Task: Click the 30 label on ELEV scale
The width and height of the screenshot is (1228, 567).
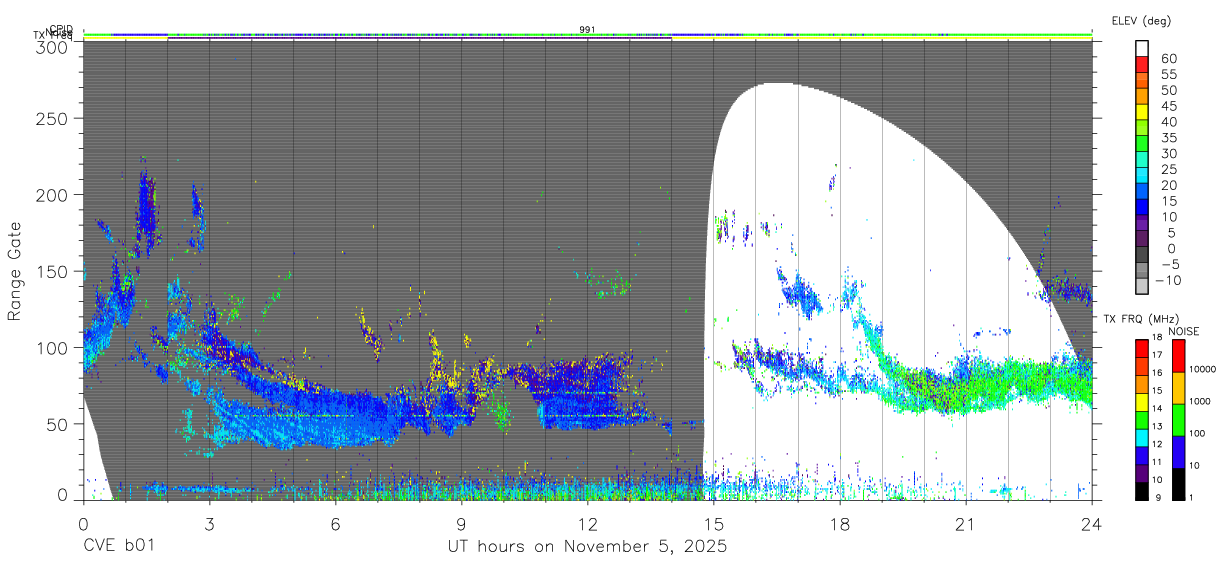Action: (1169, 154)
